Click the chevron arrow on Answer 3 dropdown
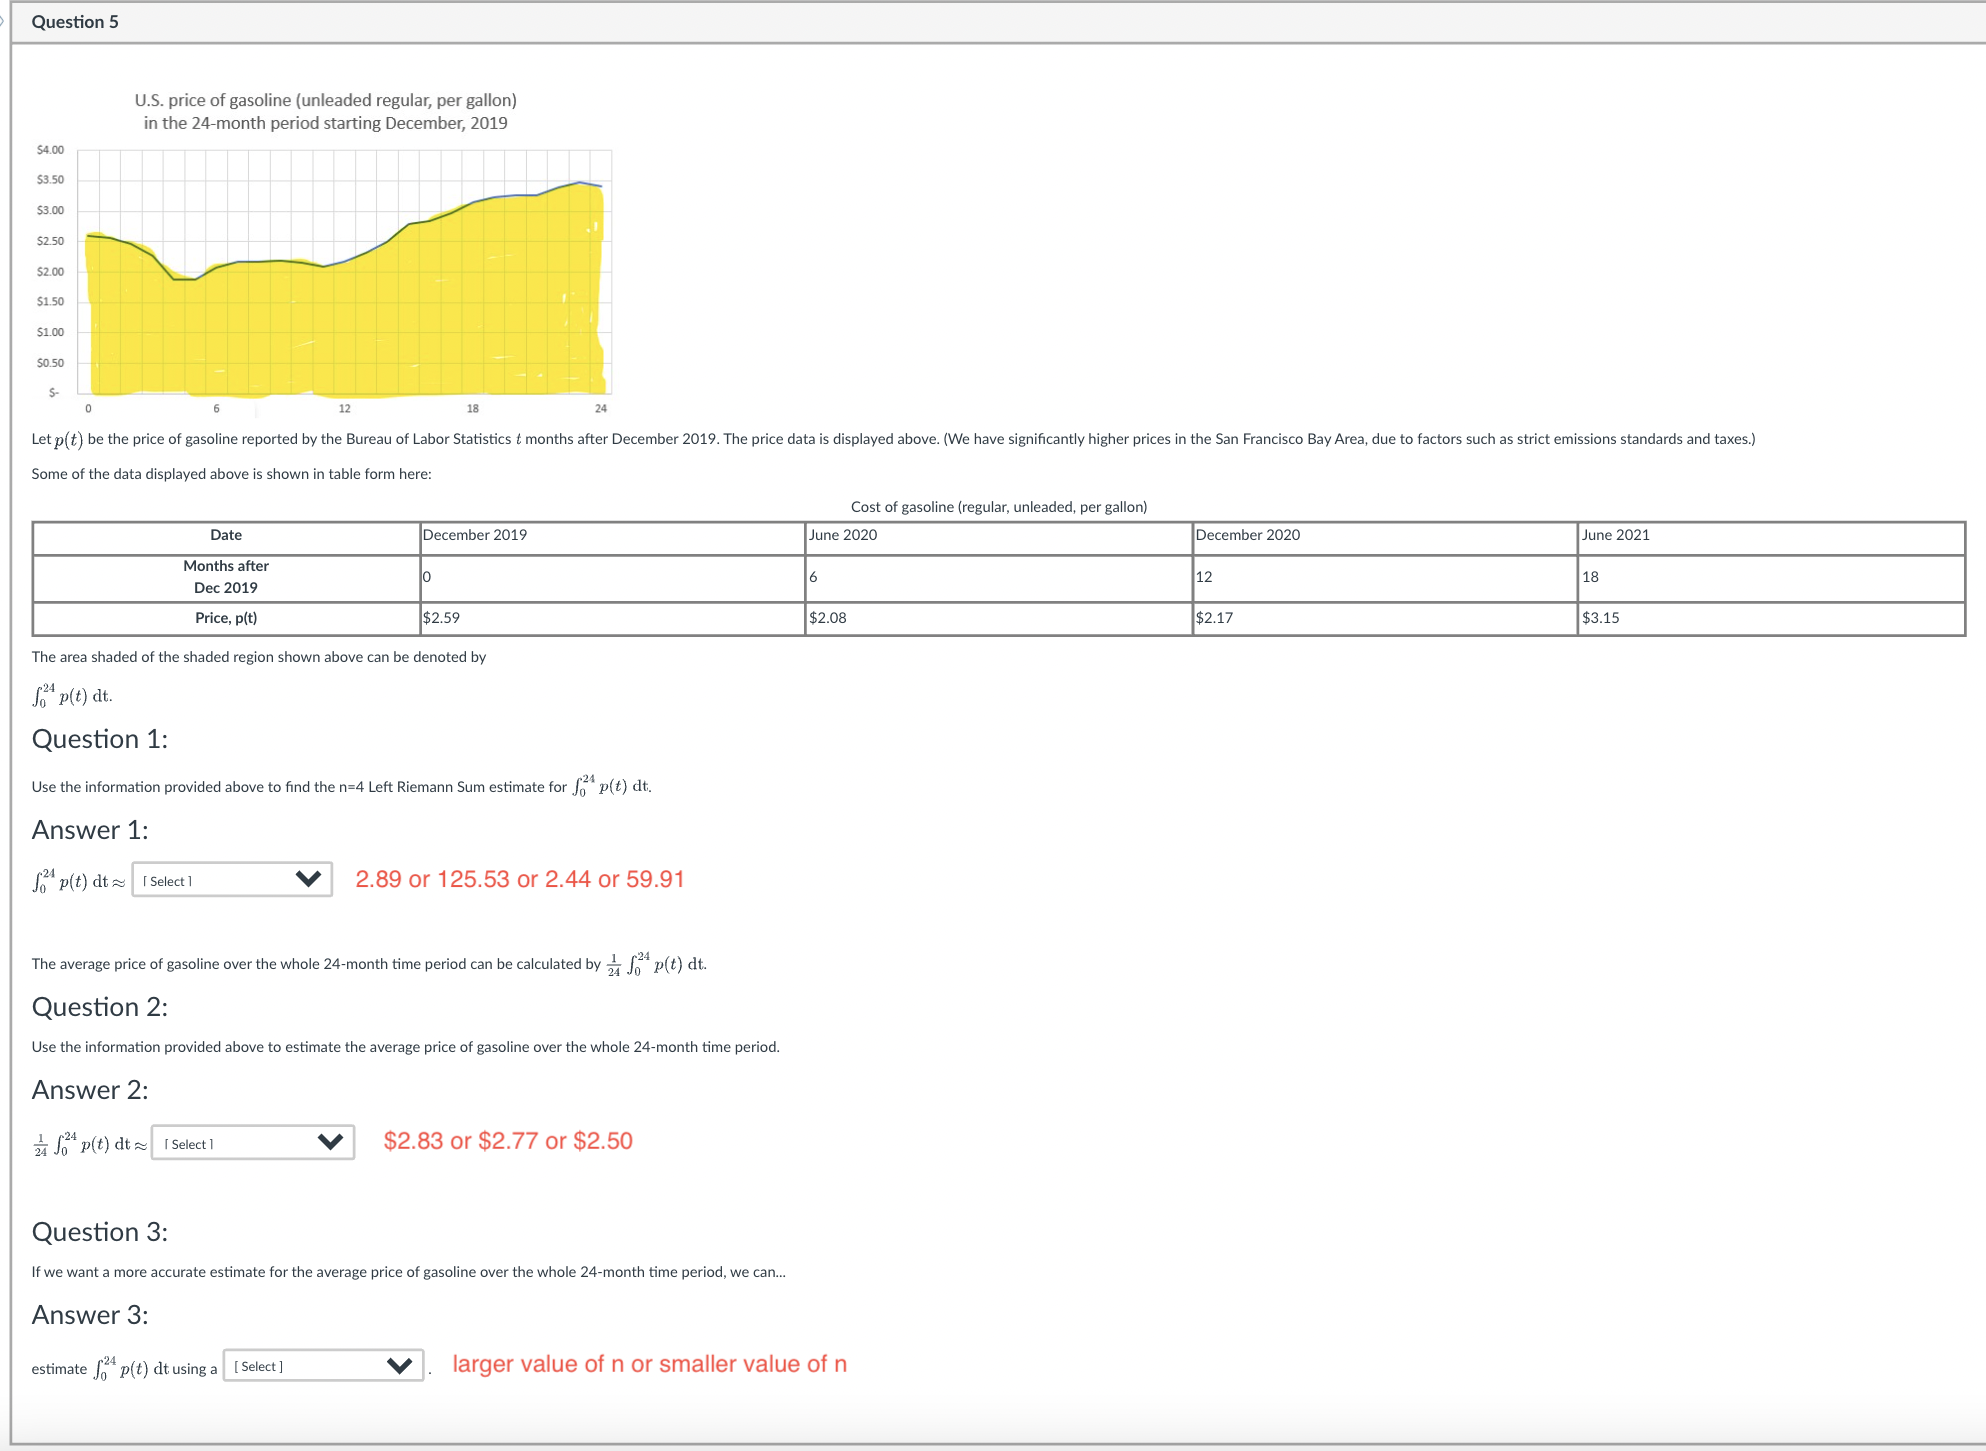The height and width of the screenshot is (1451, 1986). [x=398, y=1364]
